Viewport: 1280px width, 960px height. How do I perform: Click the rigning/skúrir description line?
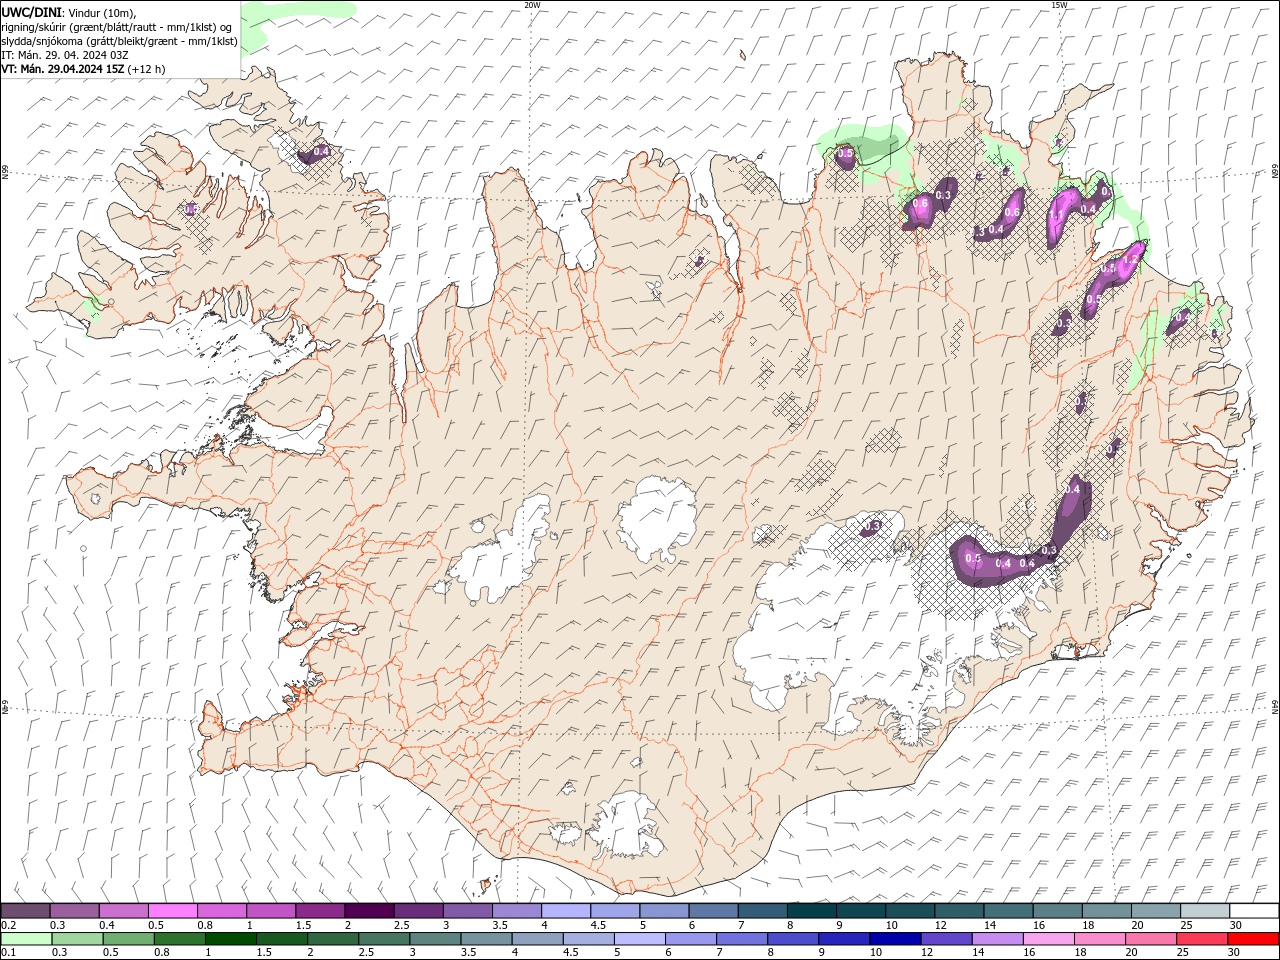pos(118,26)
